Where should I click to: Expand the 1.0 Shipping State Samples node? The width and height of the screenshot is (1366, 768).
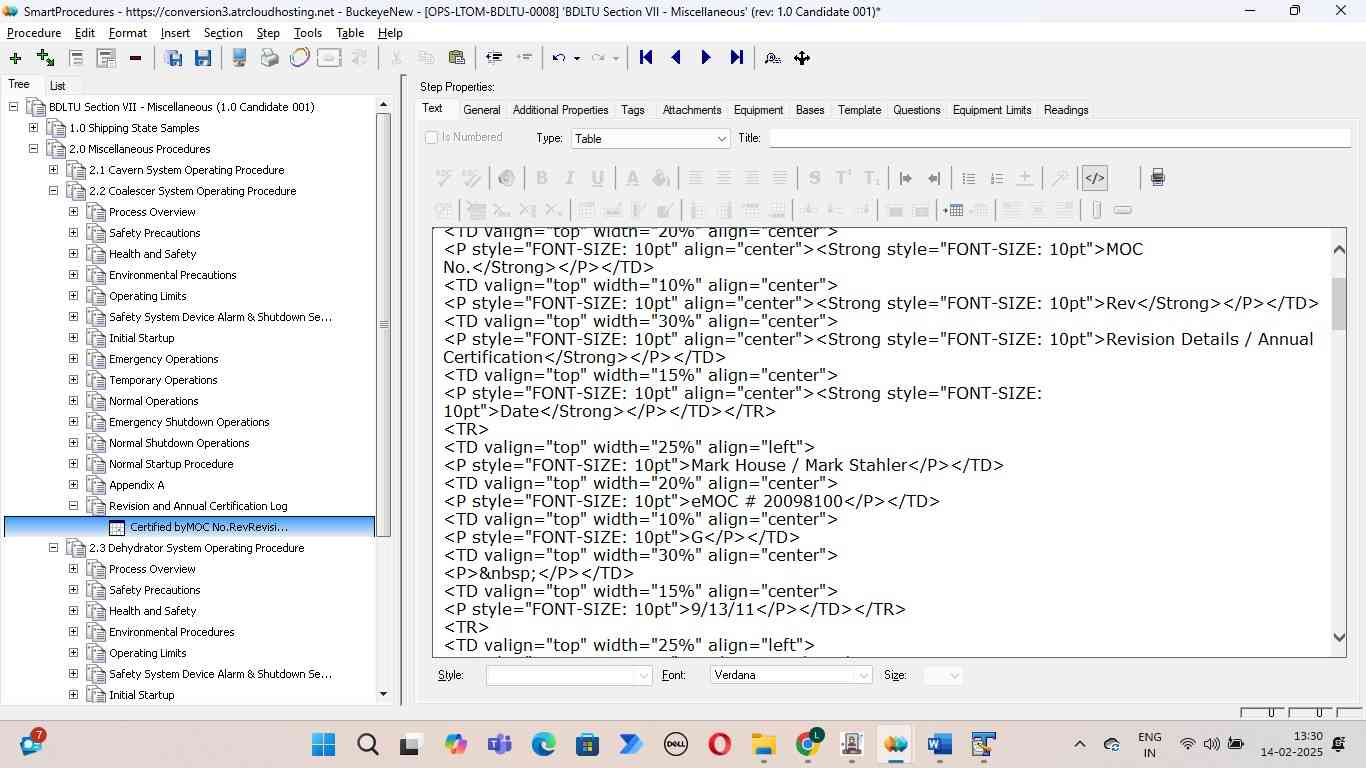pyautogui.click(x=33, y=128)
